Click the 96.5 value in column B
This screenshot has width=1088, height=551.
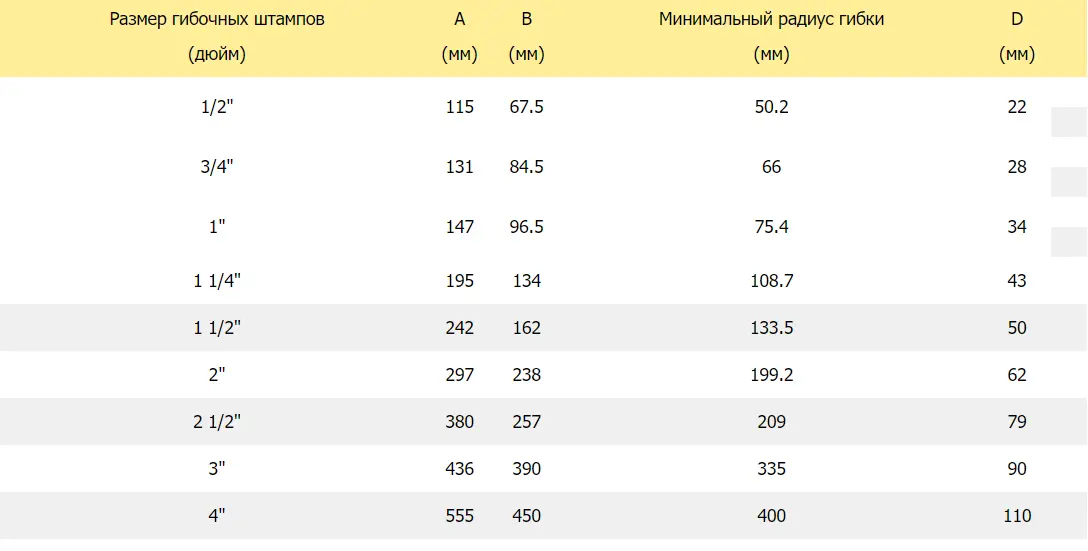[526, 227]
